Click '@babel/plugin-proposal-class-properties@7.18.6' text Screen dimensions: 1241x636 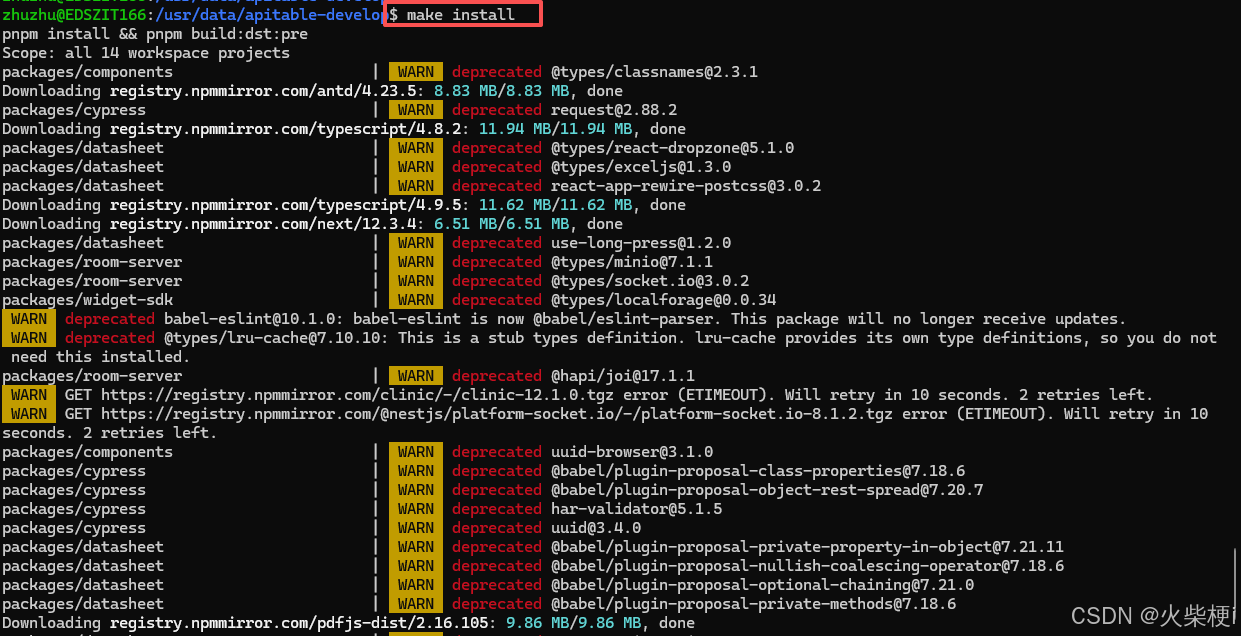click(x=758, y=471)
